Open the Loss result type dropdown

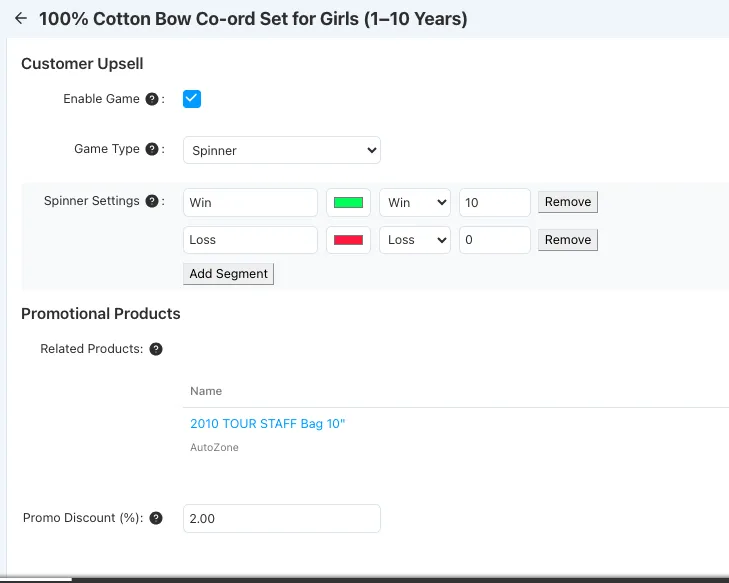click(x=415, y=240)
